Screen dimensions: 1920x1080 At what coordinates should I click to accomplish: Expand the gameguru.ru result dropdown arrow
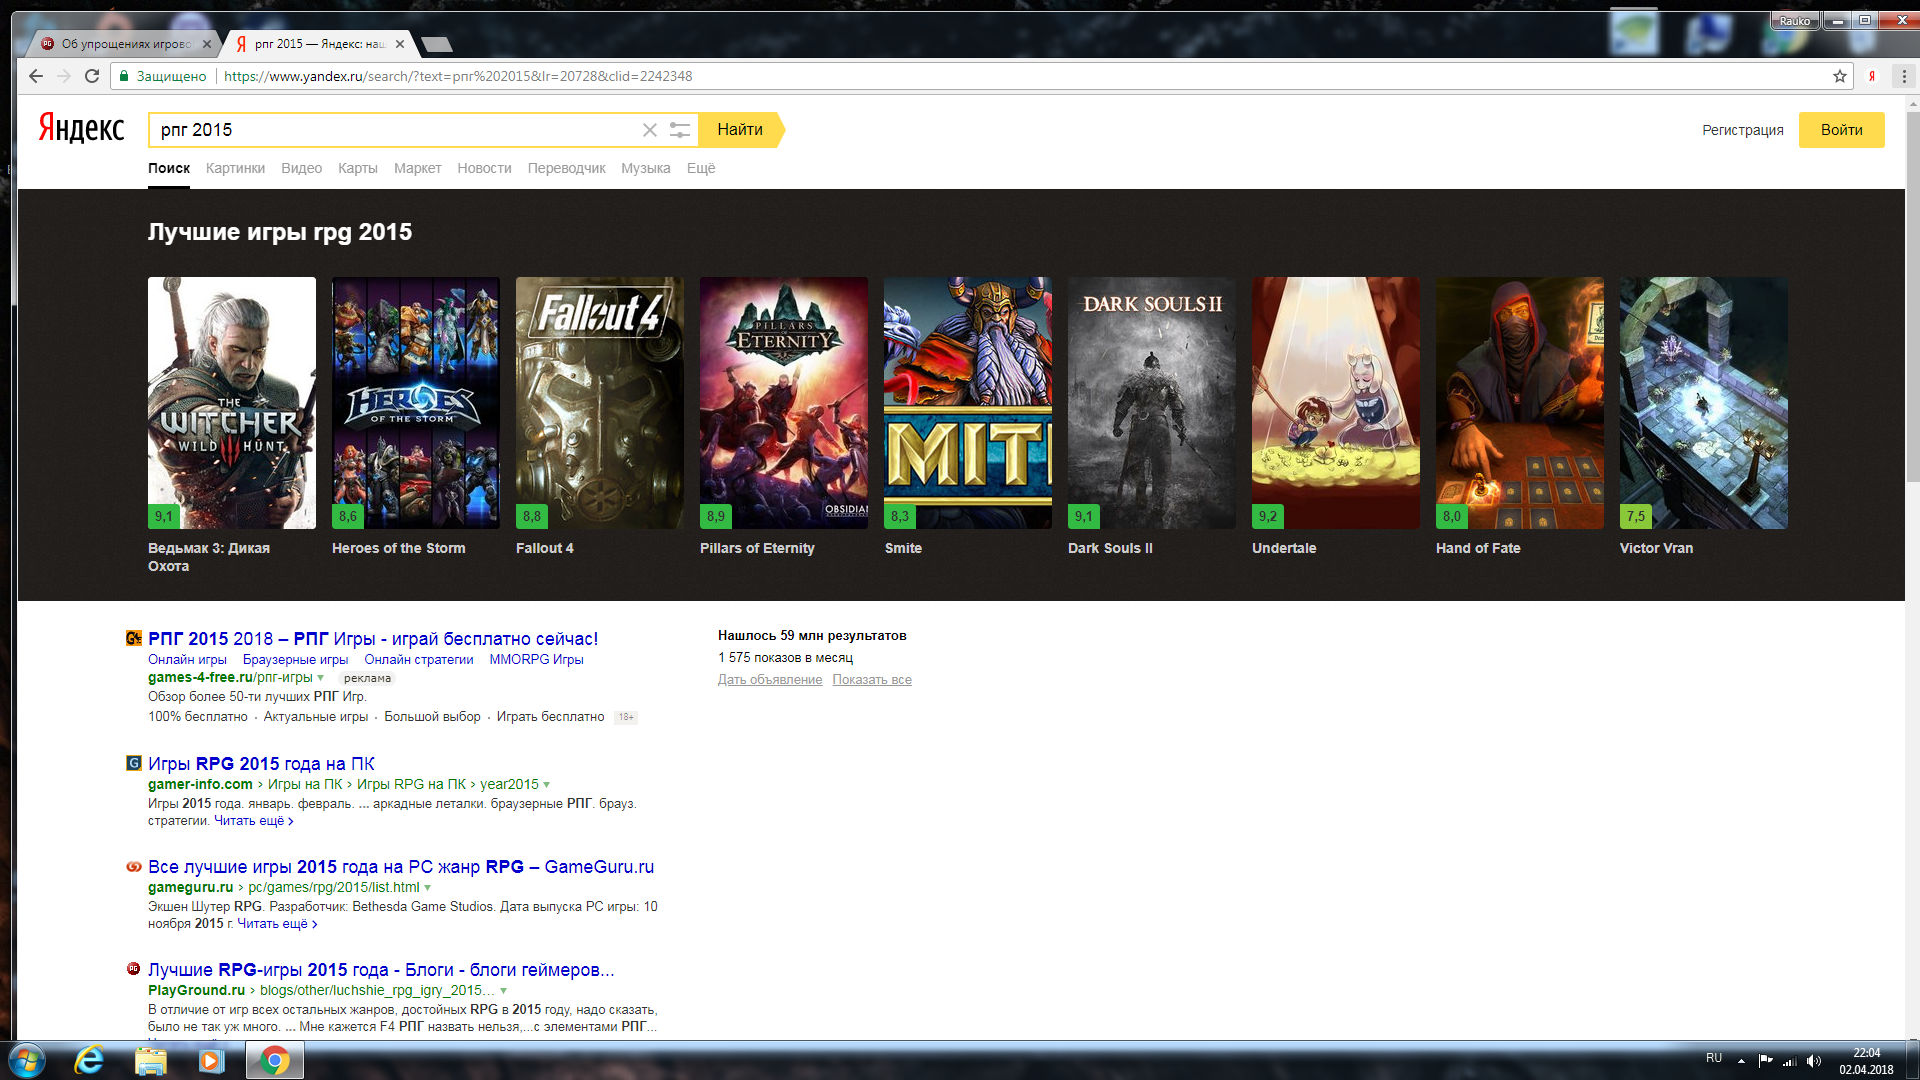click(x=428, y=888)
